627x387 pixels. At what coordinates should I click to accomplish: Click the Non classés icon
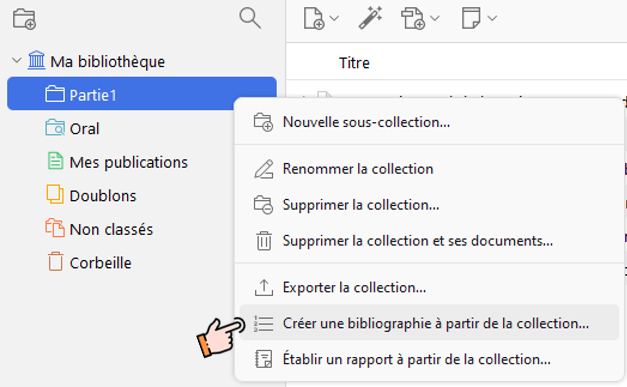(x=55, y=228)
